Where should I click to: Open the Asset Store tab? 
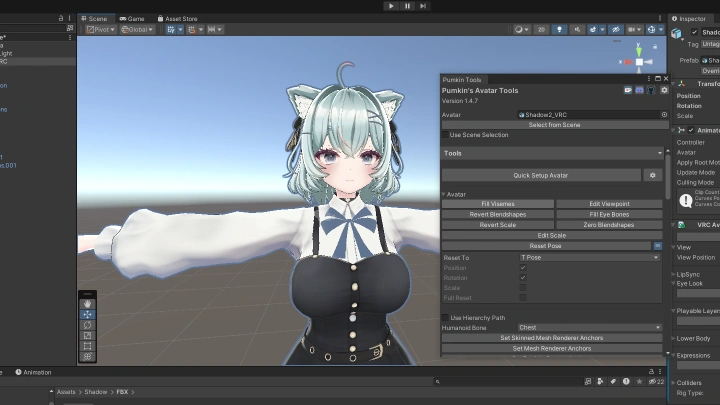point(177,18)
